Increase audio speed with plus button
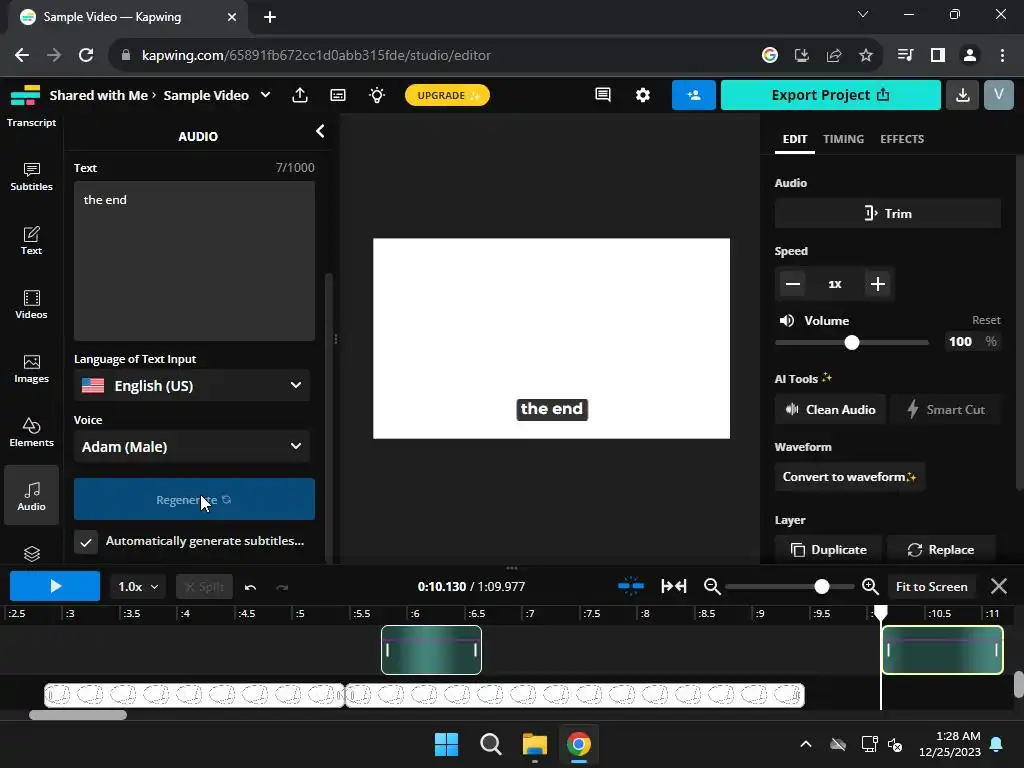 coord(878,284)
